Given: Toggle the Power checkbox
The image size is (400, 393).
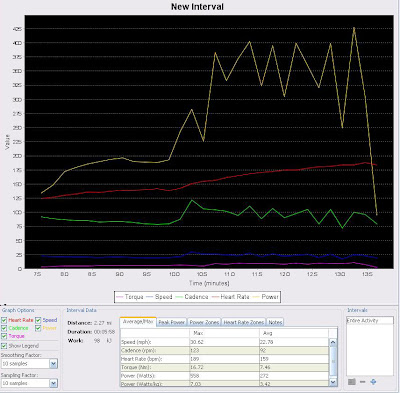Looking at the screenshot, I should [38, 328].
